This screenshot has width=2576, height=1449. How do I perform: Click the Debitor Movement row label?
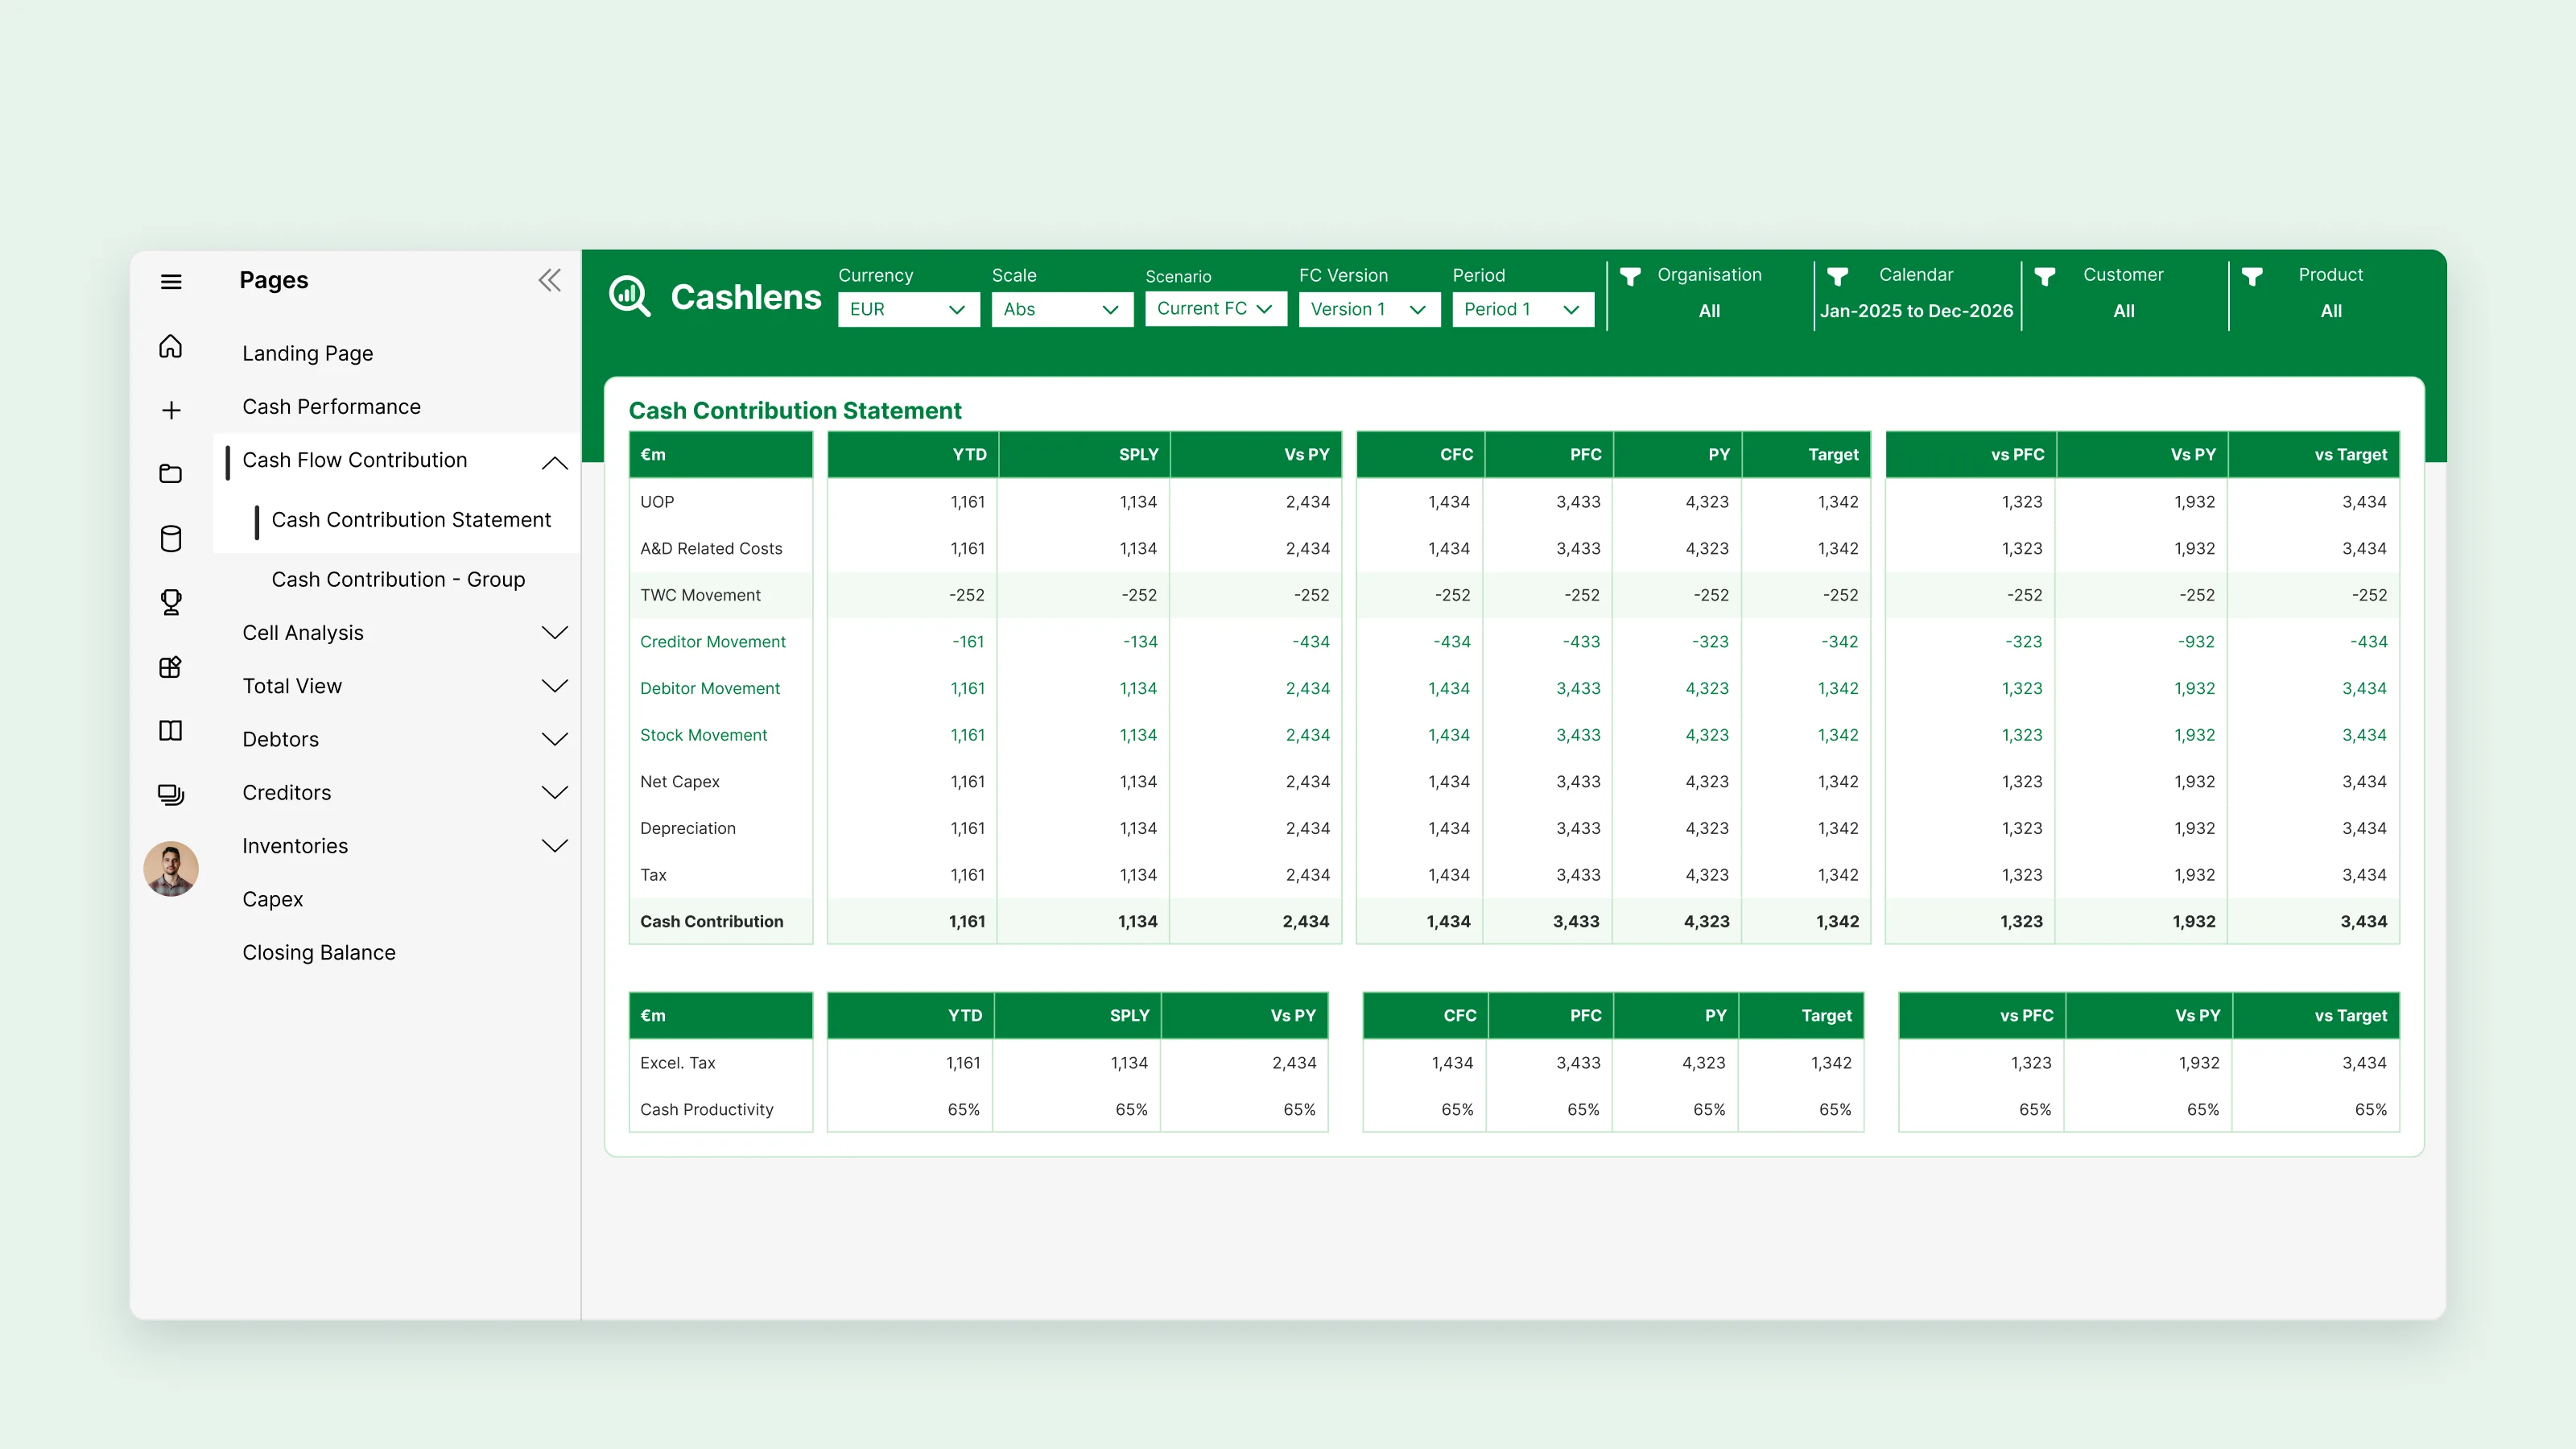710,688
